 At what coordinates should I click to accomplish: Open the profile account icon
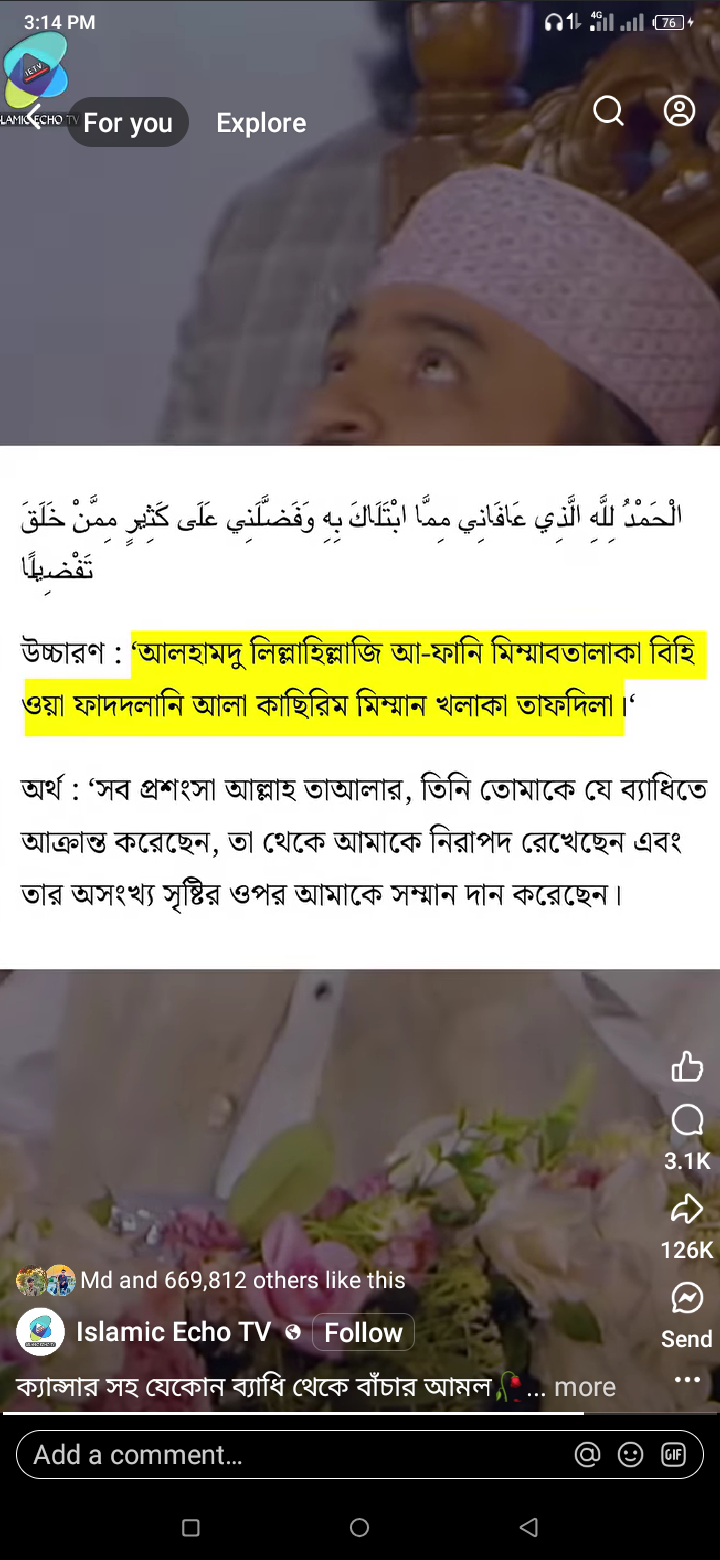pos(679,111)
